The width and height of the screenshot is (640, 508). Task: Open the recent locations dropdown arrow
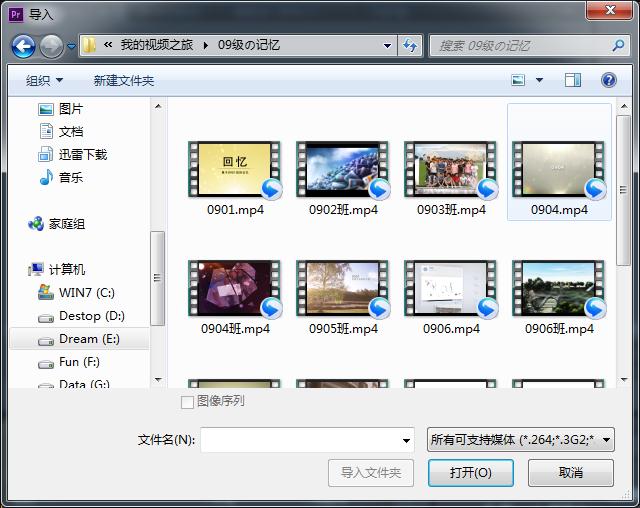[71, 47]
